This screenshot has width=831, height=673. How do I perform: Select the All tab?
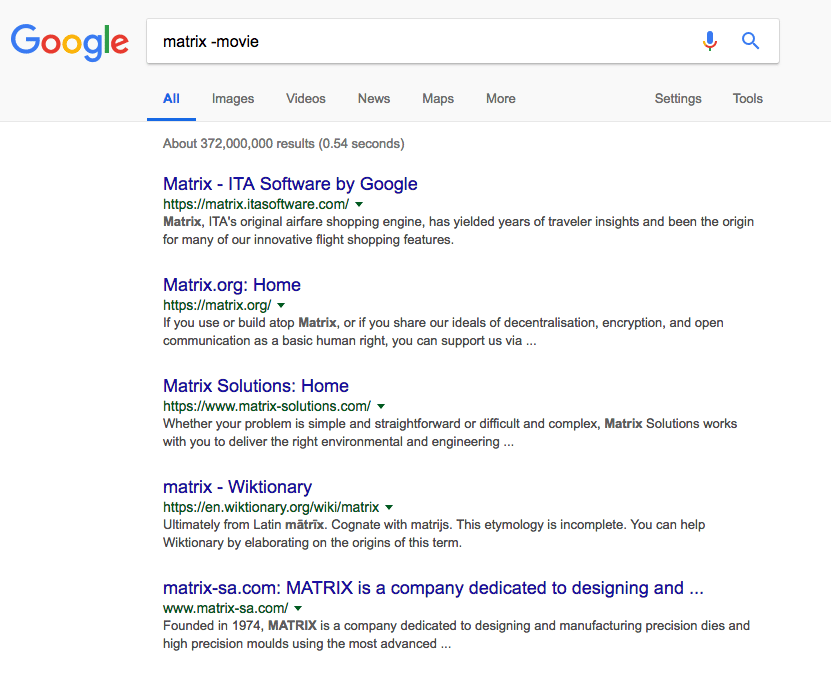[x=171, y=99]
